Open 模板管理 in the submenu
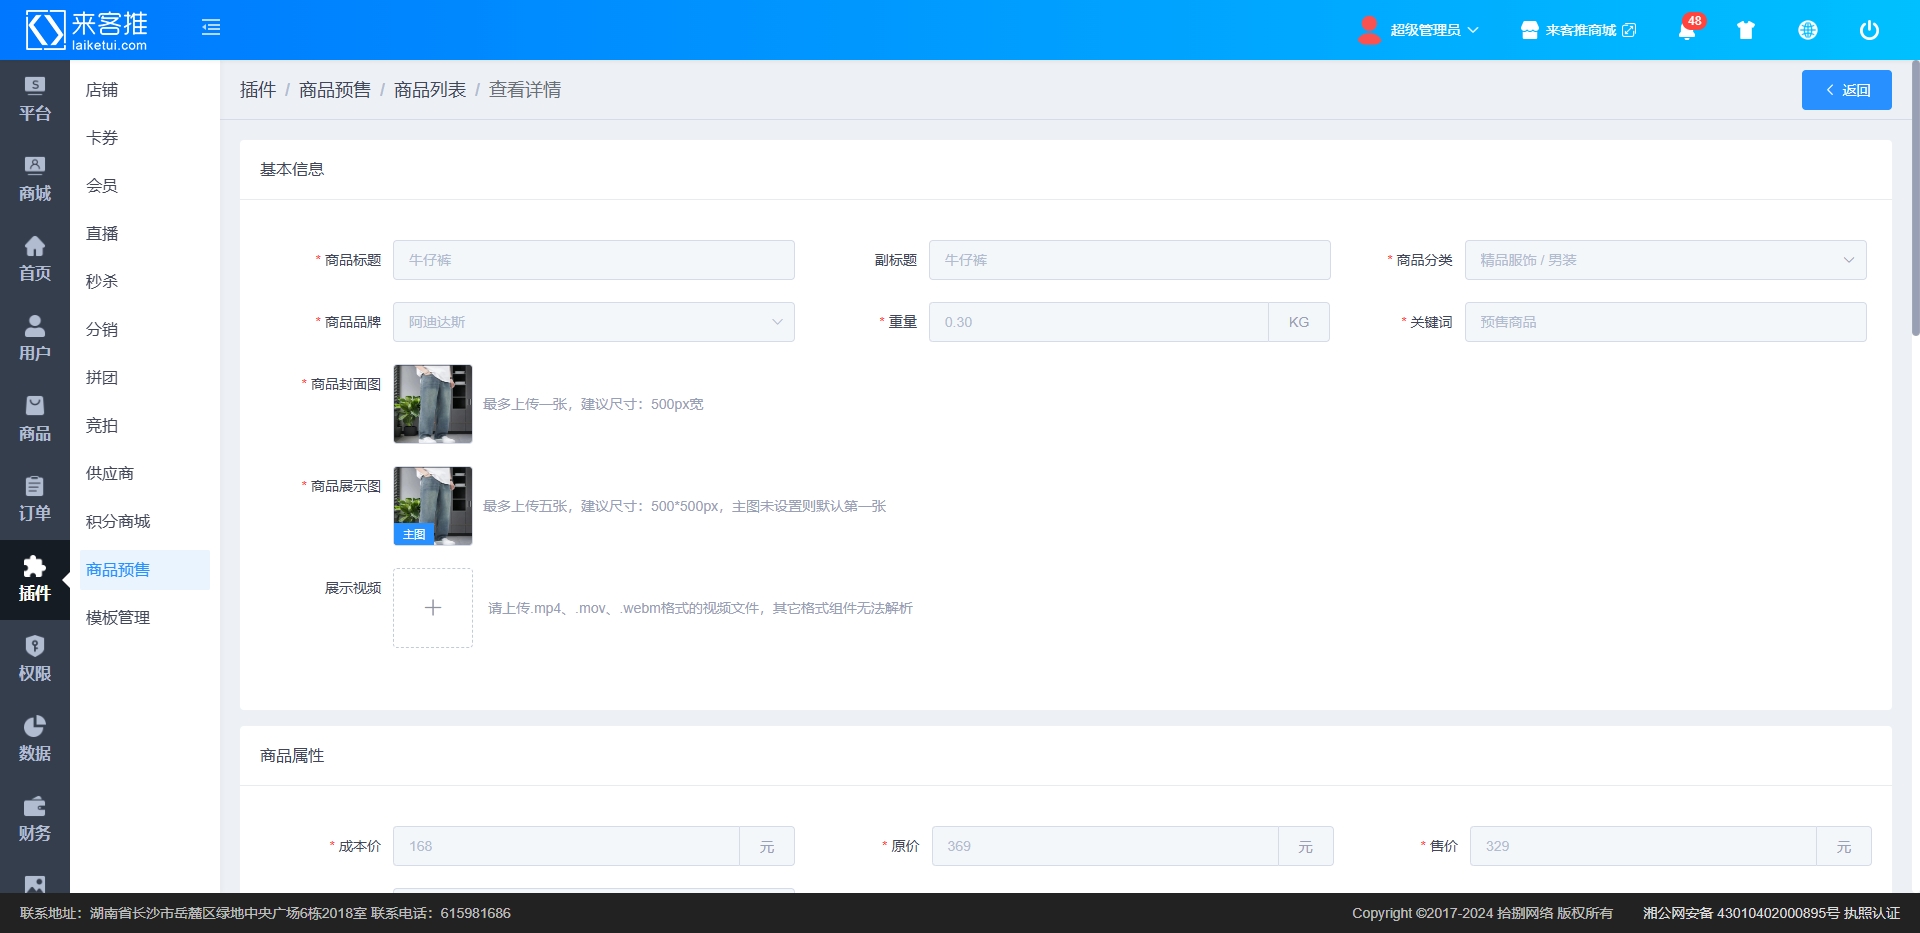Image resolution: width=1920 pixels, height=933 pixels. point(118,618)
